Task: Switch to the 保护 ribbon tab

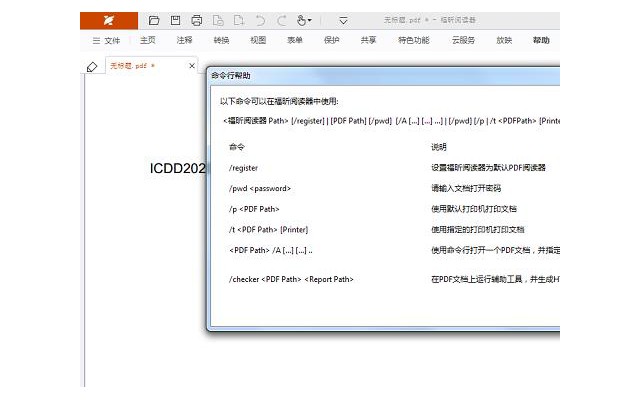Action: 331,40
